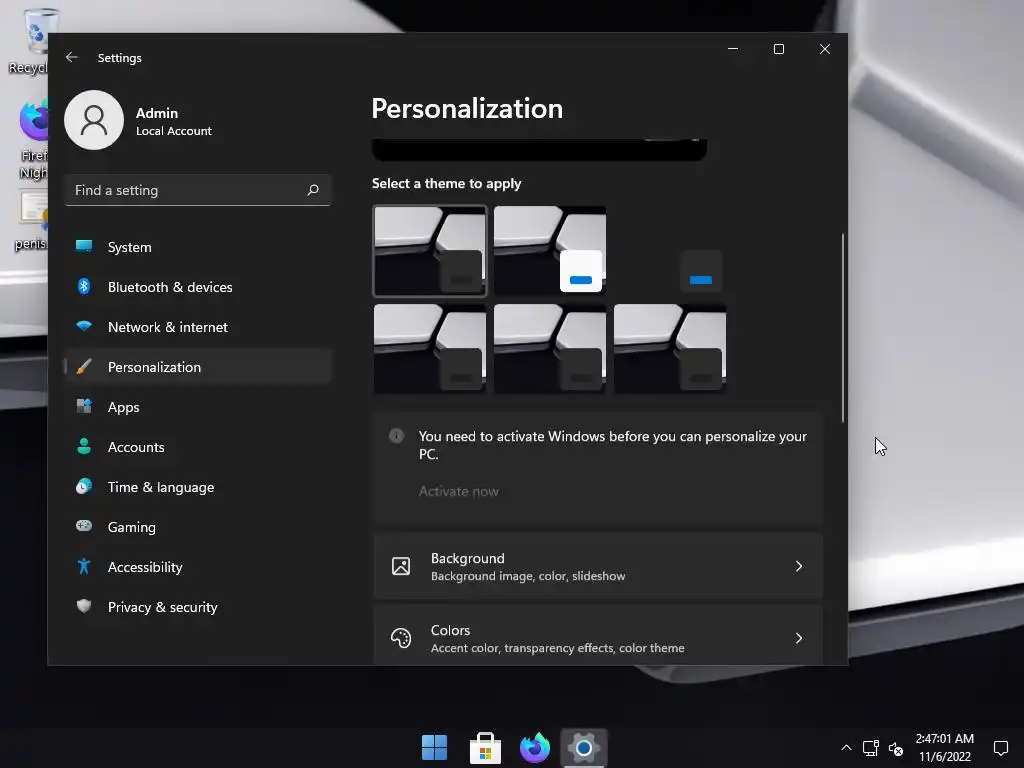The image size is (1024, 768).
Task: Open Colors settings row
Action: tap(598, 636)
